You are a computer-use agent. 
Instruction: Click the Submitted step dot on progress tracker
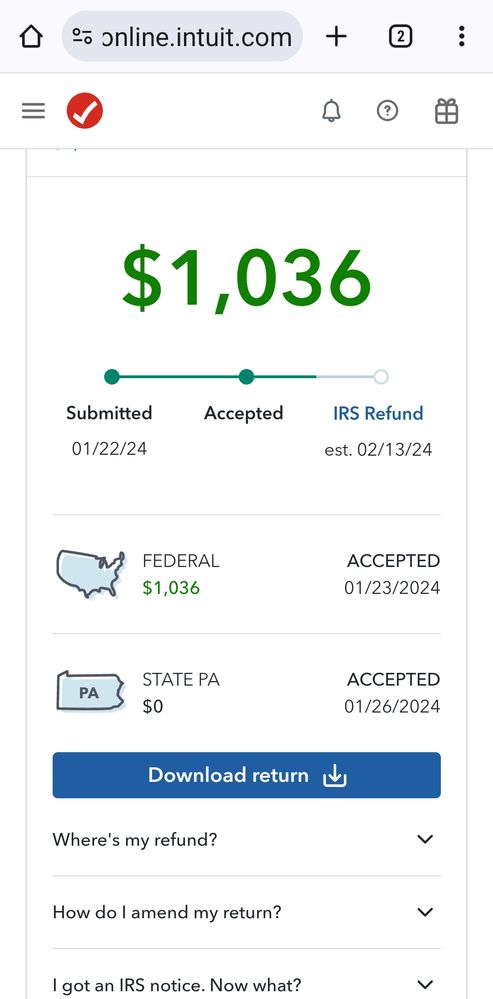112,377
